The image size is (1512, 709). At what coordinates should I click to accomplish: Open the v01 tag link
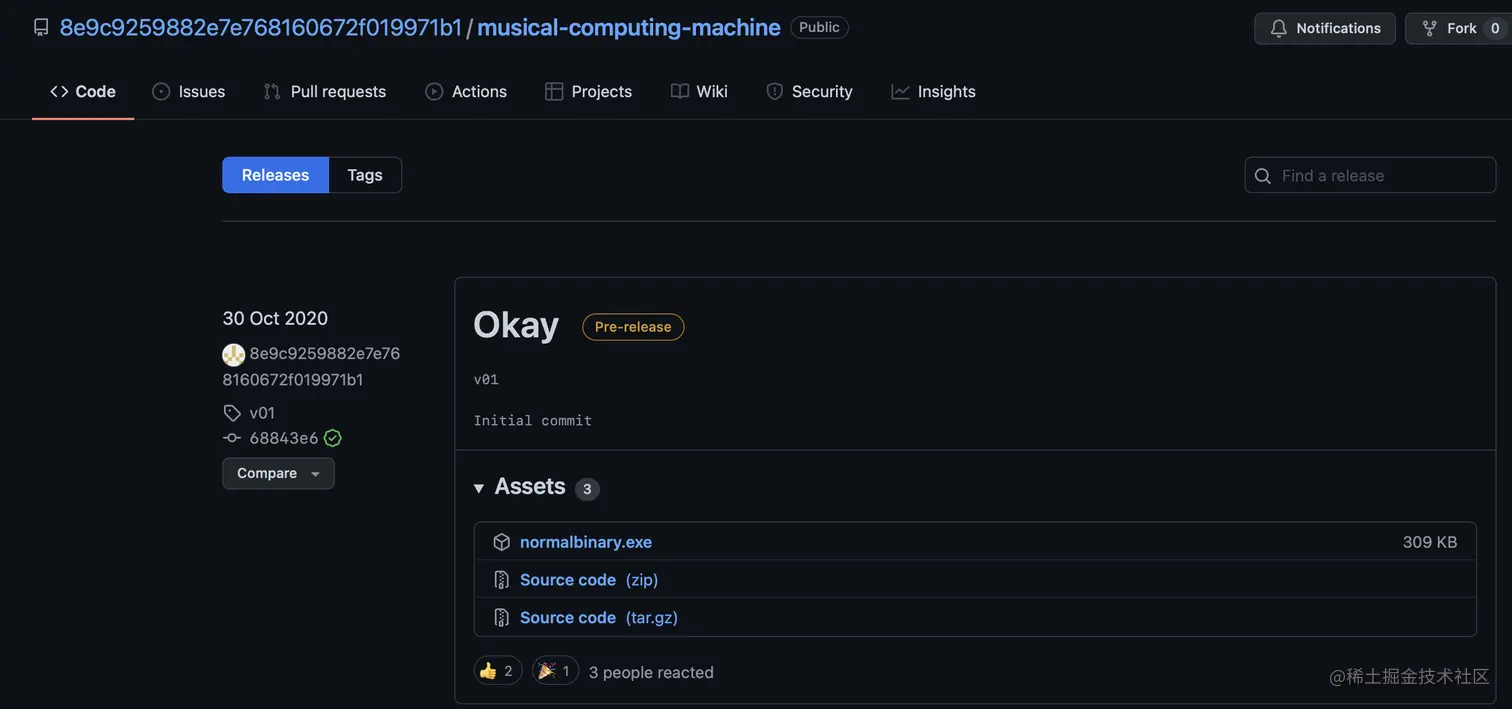click(262, 413)
